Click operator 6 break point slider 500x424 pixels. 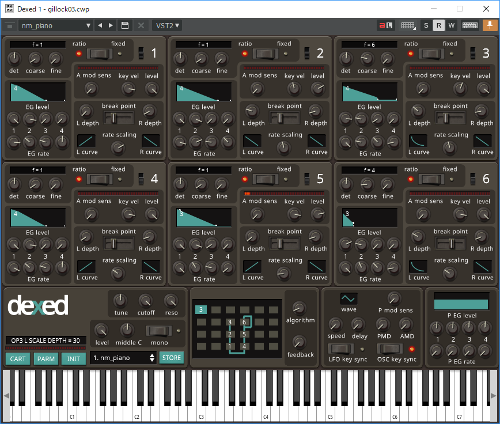pos(451,244)
